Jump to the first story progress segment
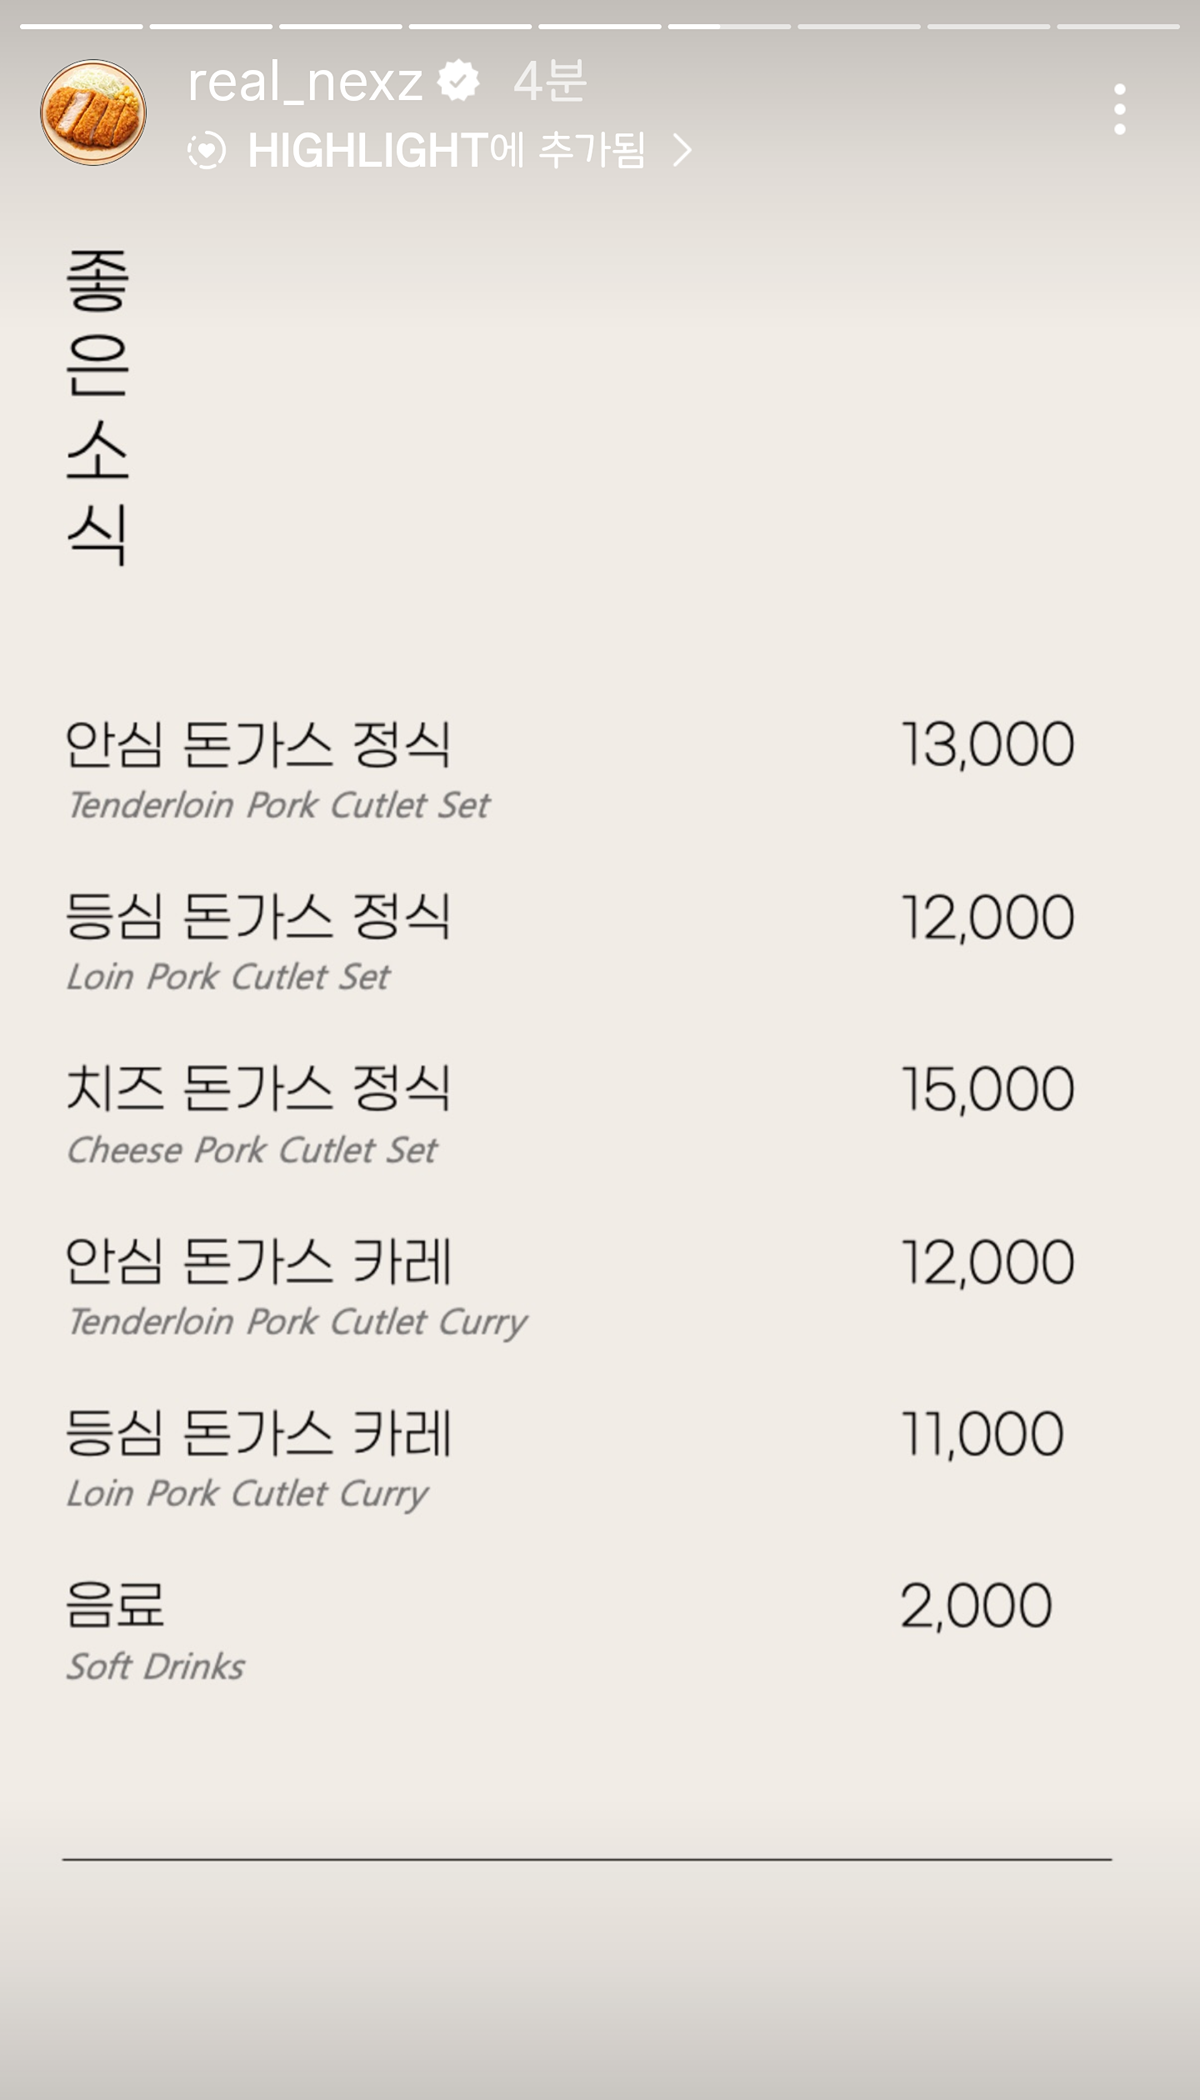This screenshot has width=1200, height=2100. [x=81, y=26]
